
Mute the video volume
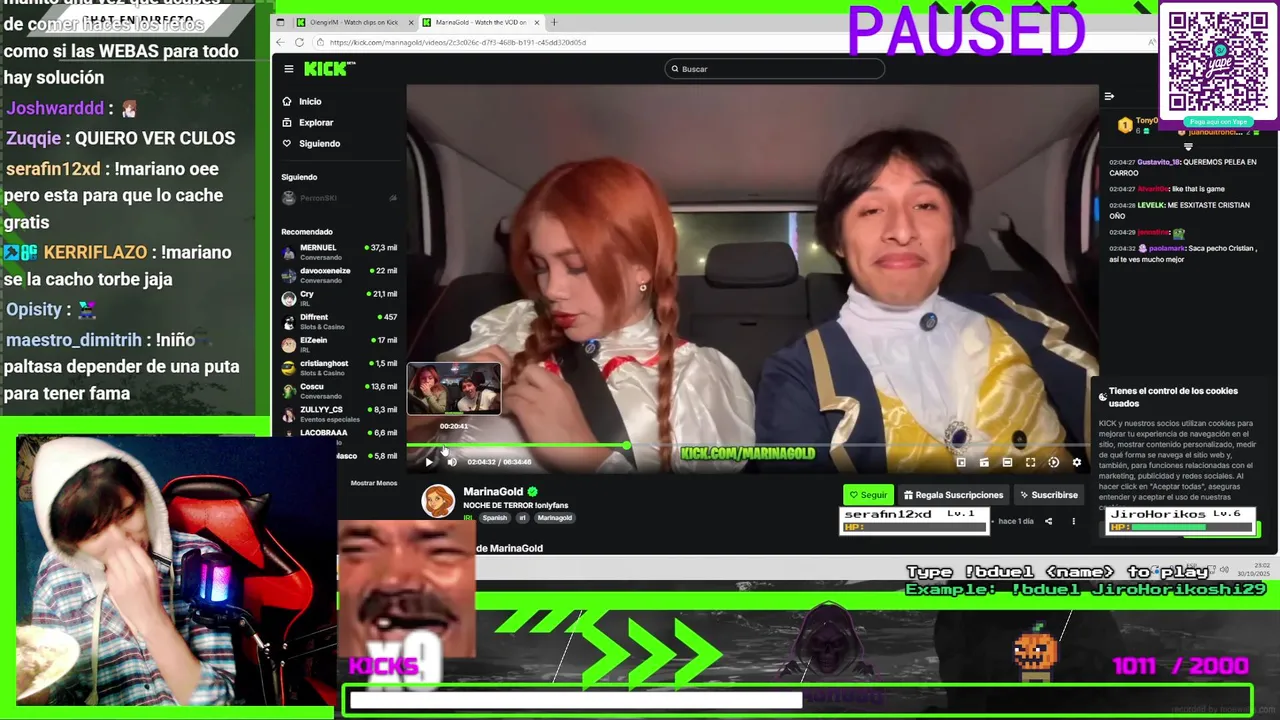pyautogui.click(x=452, y=462)
